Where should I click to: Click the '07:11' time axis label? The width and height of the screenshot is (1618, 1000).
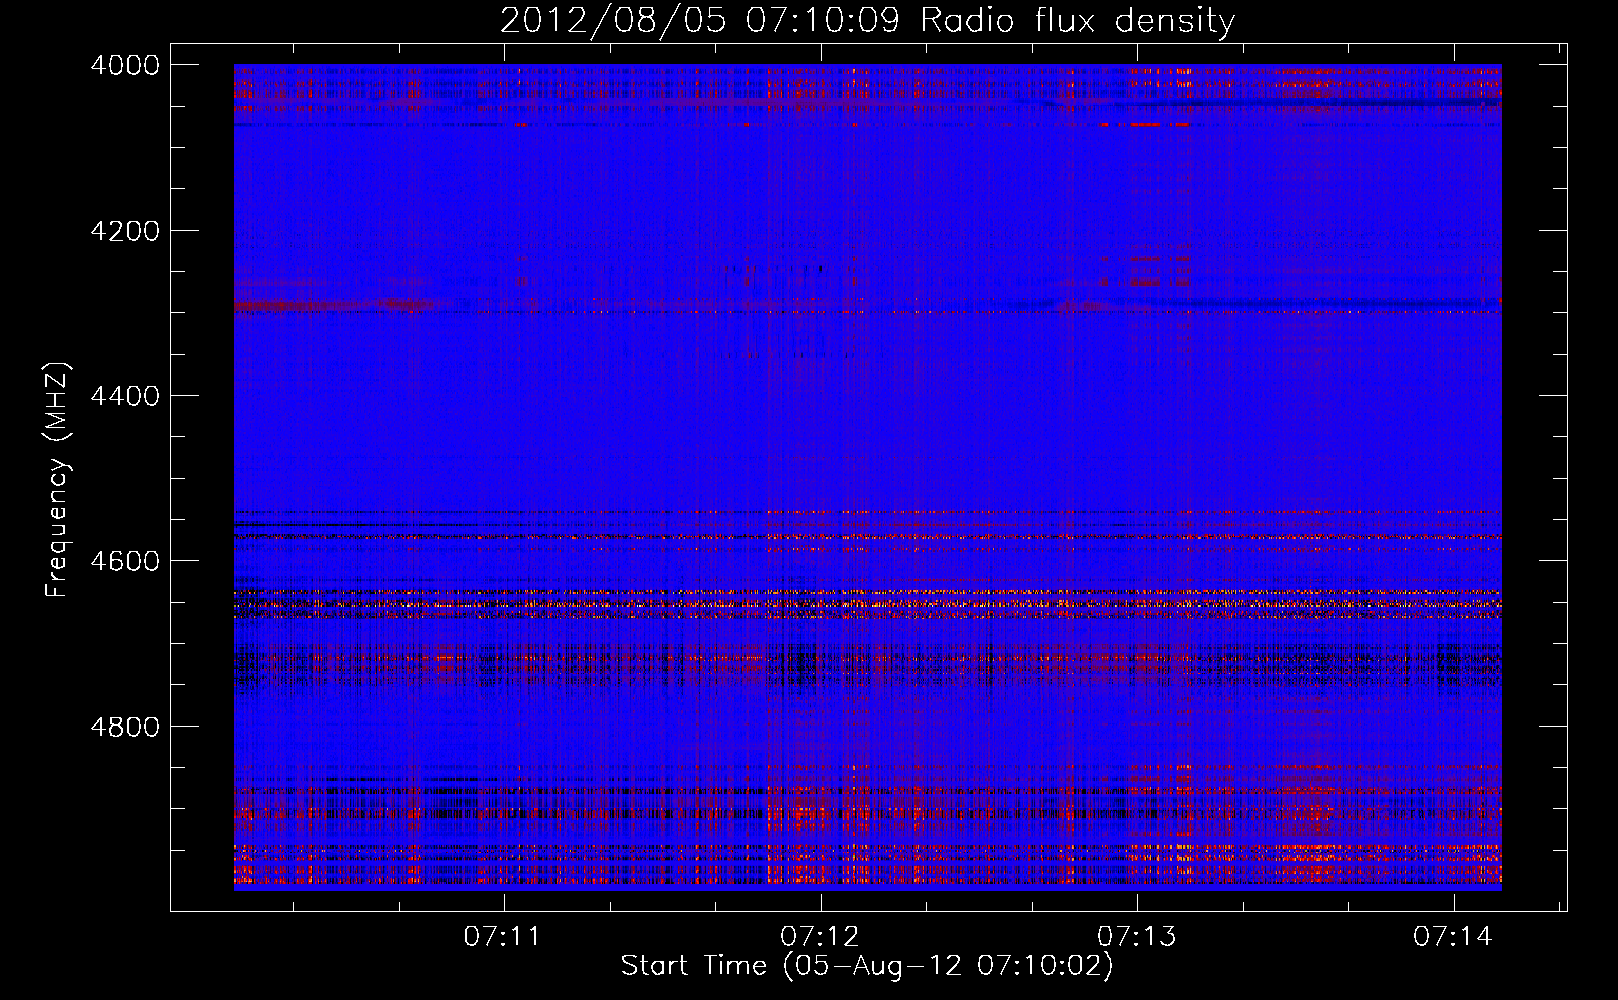(x=502, y=936)
